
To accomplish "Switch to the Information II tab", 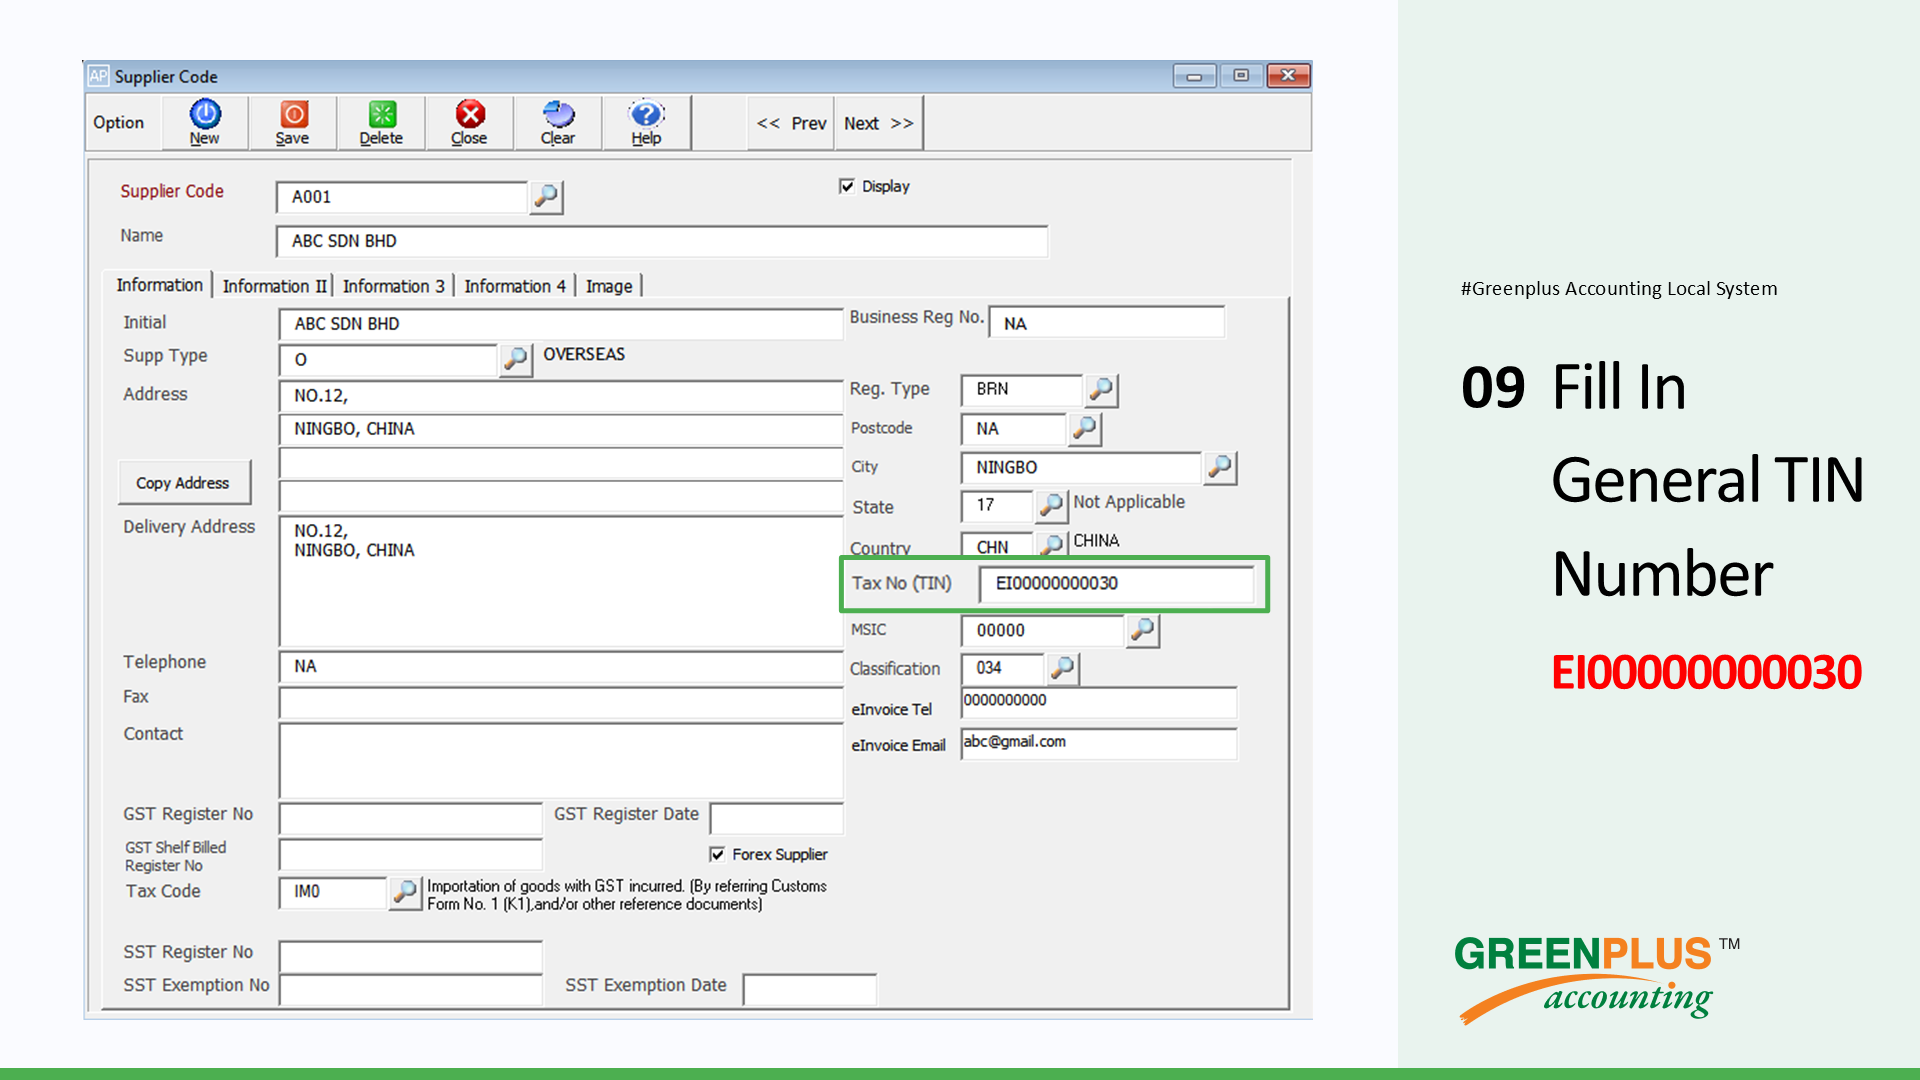I will pos(274,286).
